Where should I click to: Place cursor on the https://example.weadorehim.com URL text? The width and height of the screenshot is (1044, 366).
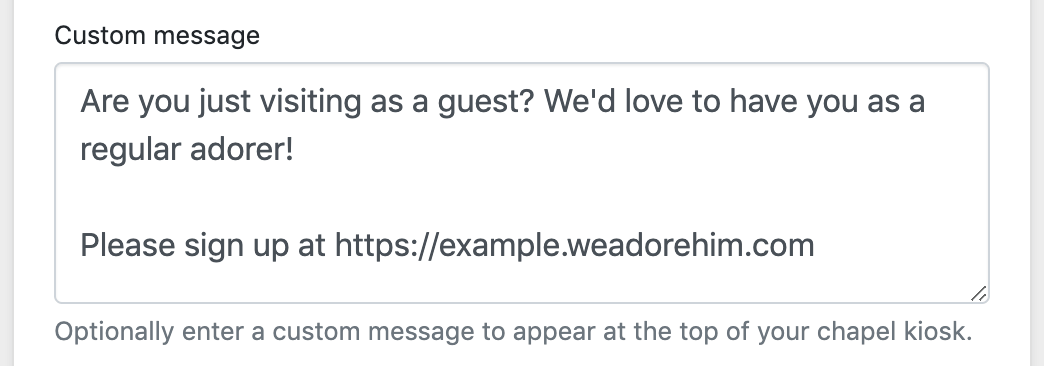click(575, 246)
